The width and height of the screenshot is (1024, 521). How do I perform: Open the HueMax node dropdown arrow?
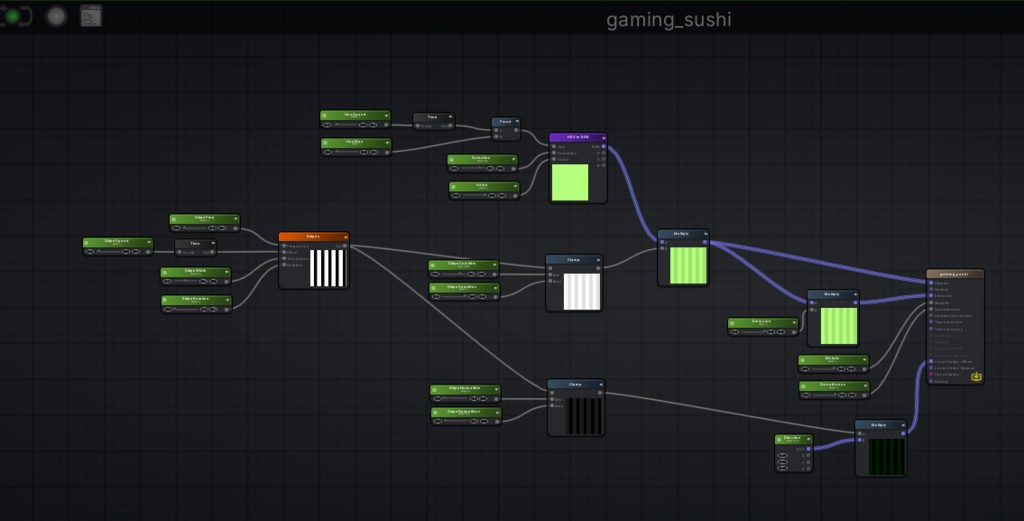pyautogui.click(x=387, y=143)
